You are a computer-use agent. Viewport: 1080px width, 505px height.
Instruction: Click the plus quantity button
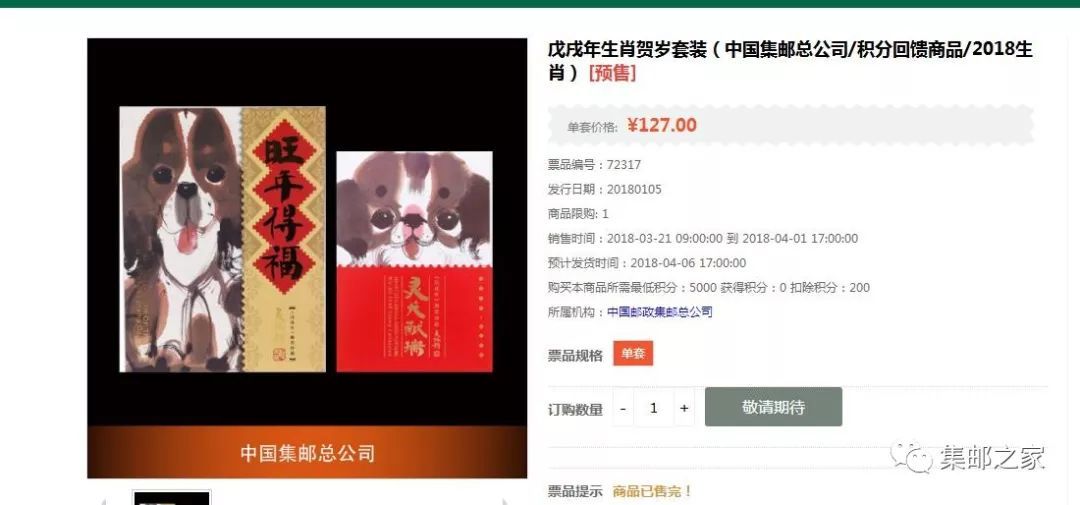point(684,408)
